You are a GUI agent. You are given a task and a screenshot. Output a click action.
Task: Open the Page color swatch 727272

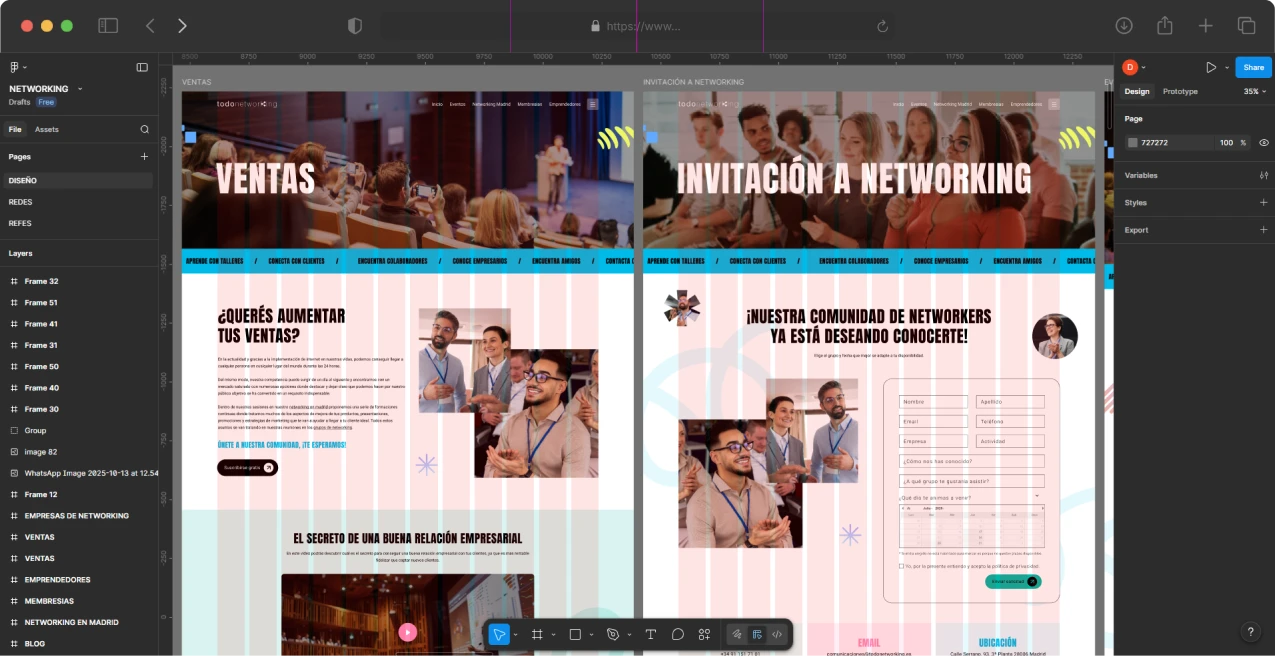click(x=1132, y=142)
